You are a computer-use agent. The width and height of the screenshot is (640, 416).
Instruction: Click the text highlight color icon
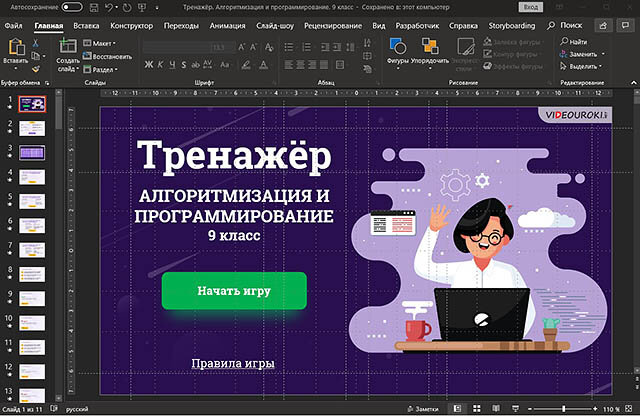pyautogui.click(x=246, y=65)
